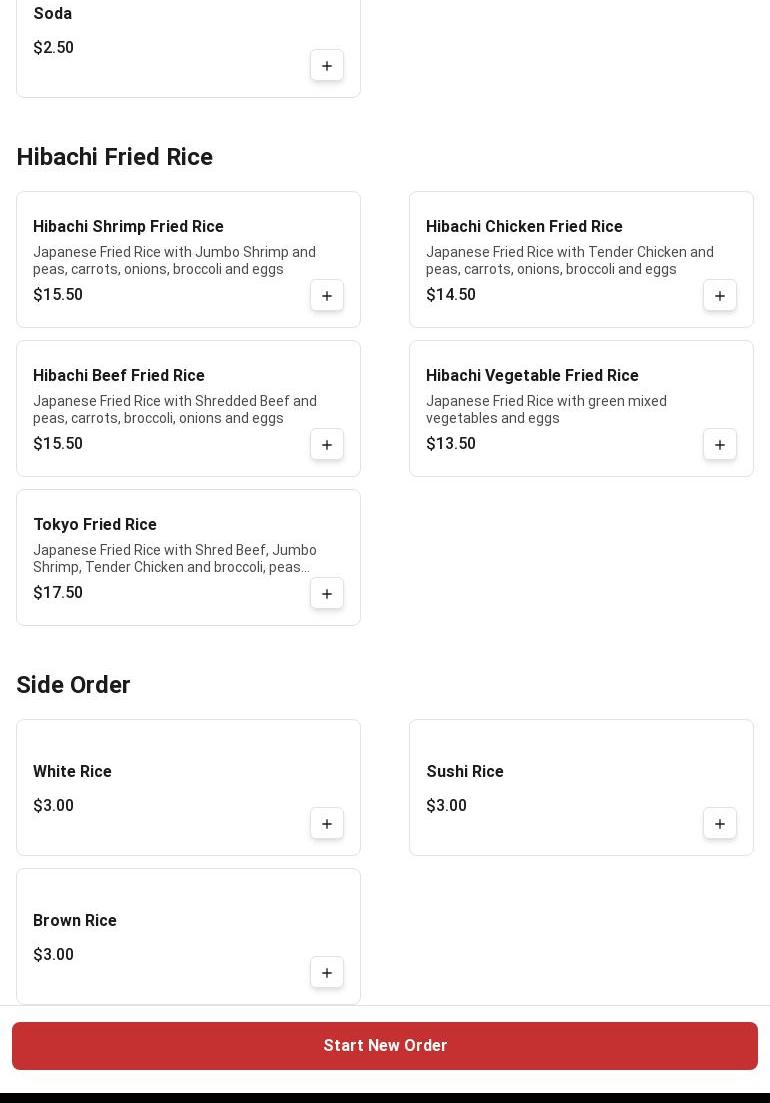Click the Start New Order button

coord(385,1046)
